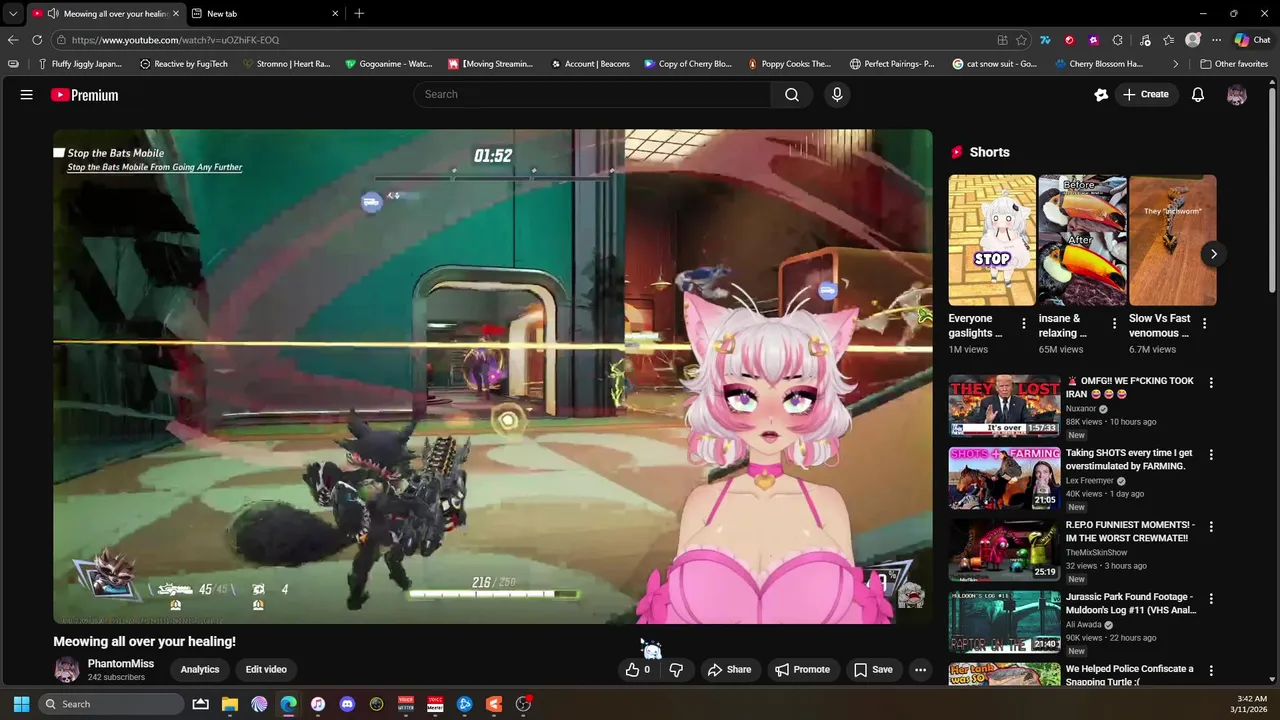The height and width of the screenshot is (720, 1280).
Task: Open YouTube notifications bell
Action: point(1198,95)
